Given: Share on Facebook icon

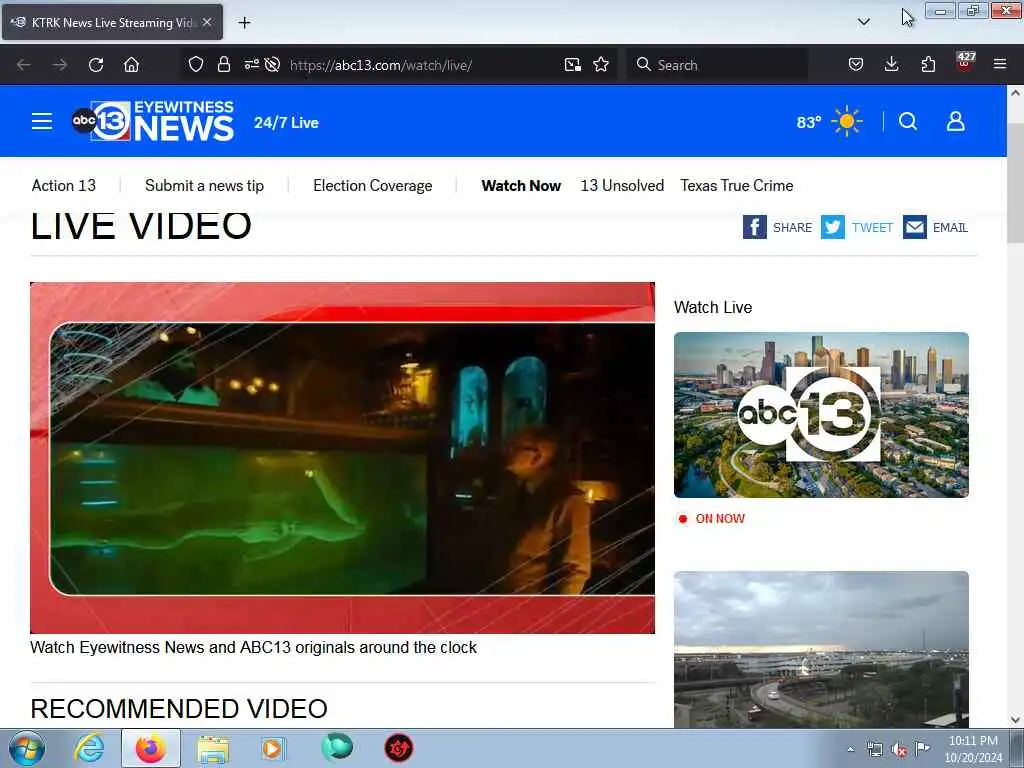Looking at the screenshot, I should coord(754,227).
